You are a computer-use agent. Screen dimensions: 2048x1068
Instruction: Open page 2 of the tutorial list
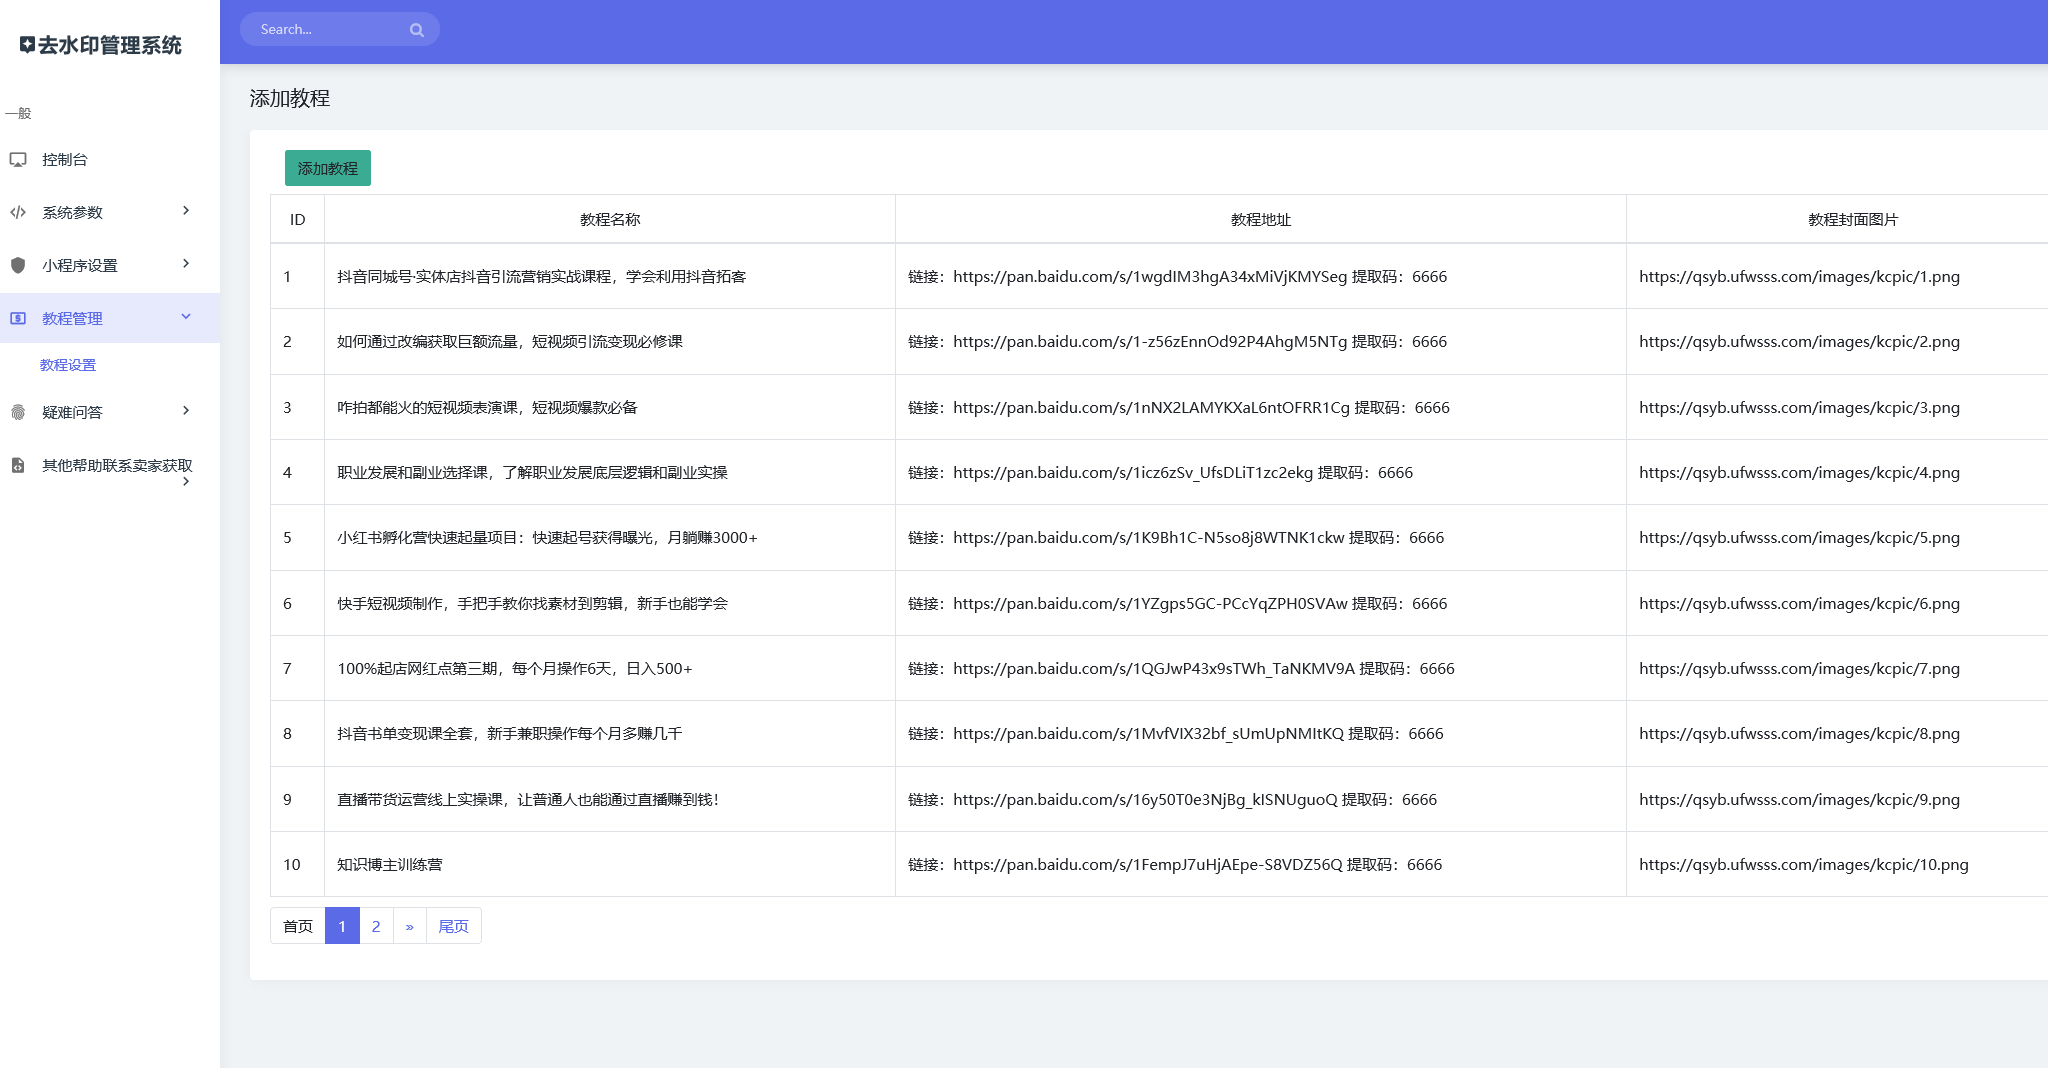coord(376,926)
